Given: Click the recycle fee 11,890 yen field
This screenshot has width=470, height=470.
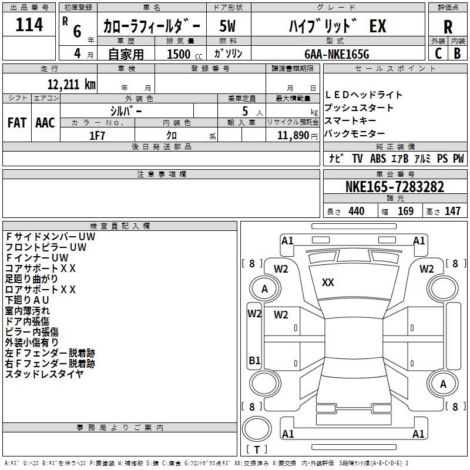Looking at the screenshot, I should pos(293,135).
